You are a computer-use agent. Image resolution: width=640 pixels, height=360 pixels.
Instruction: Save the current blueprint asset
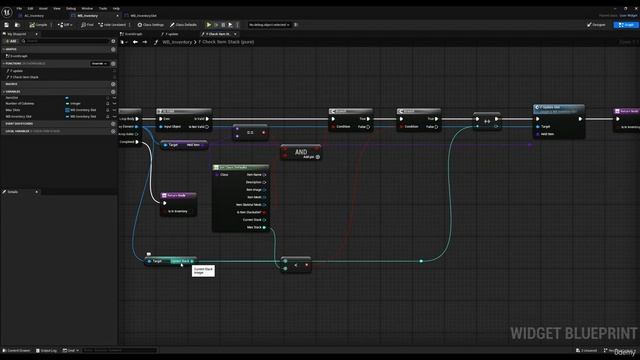pos(7,25)
